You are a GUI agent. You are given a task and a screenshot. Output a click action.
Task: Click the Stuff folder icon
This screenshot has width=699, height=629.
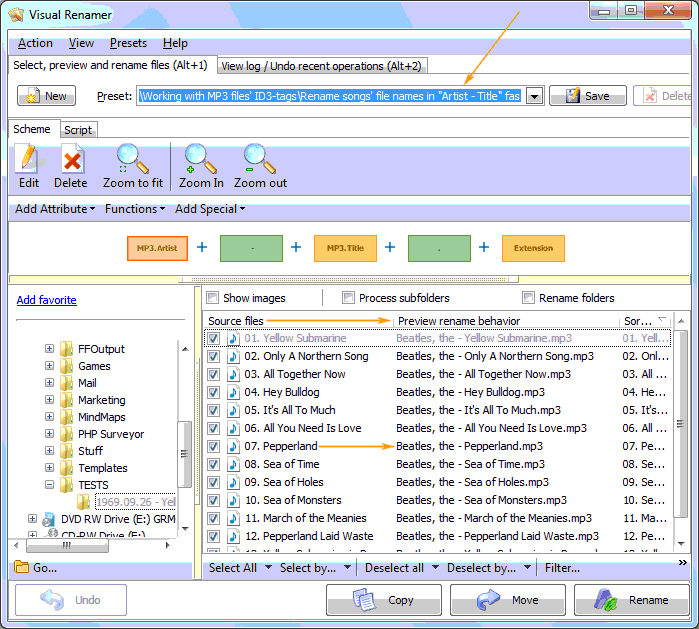point(66,451)
